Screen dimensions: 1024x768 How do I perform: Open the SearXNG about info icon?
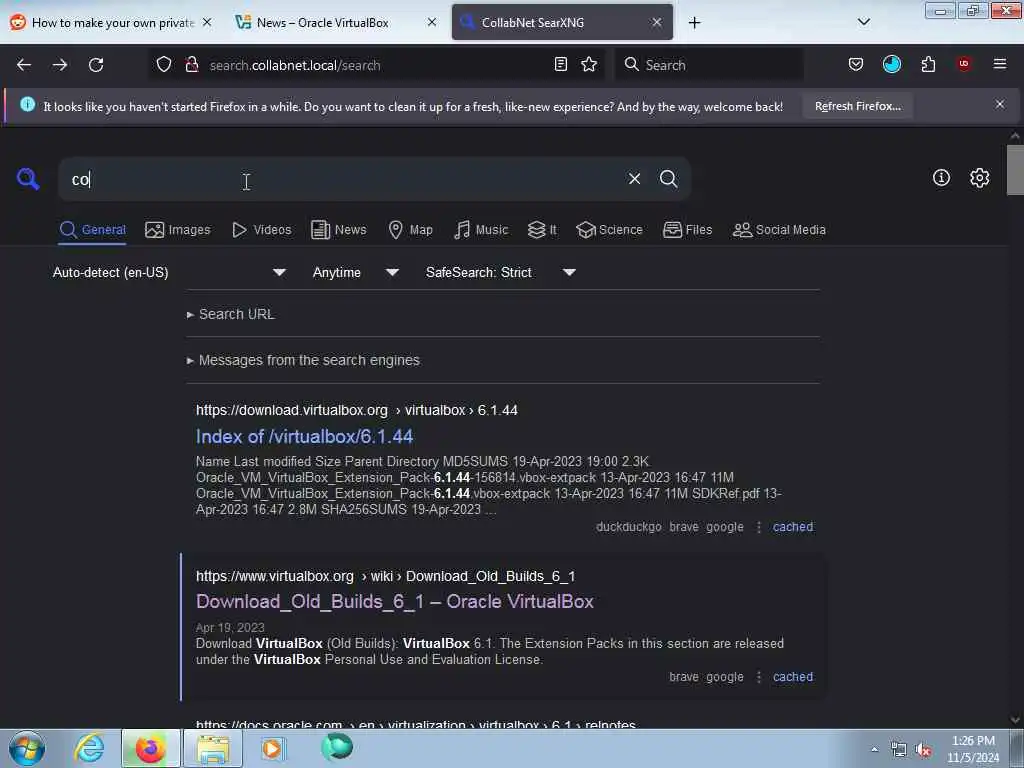(x=941, y=178)
